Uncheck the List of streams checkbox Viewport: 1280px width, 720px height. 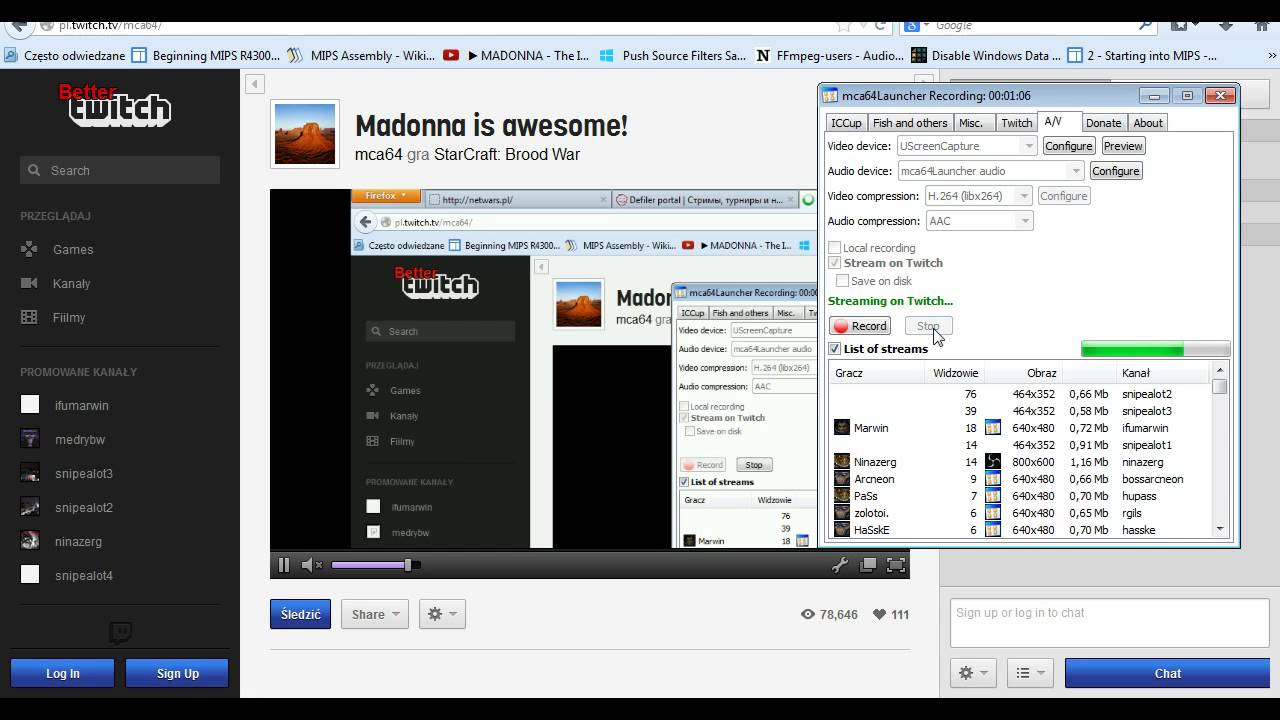pos(835,348)
